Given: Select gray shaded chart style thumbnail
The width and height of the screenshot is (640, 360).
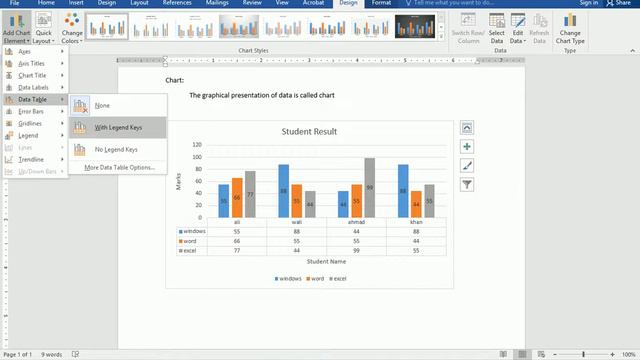Looking at the screenshot, I should click(x=239, y=27).
